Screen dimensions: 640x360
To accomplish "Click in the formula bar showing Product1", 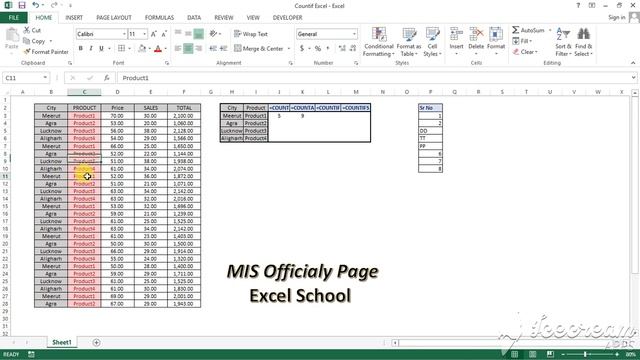I will pyautogui.click(x=373, y=78).
